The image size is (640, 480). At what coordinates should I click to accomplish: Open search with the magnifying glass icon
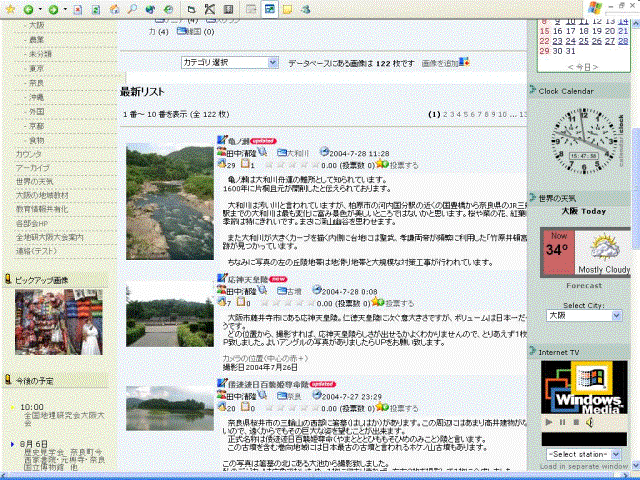click(x=132, y=9)
